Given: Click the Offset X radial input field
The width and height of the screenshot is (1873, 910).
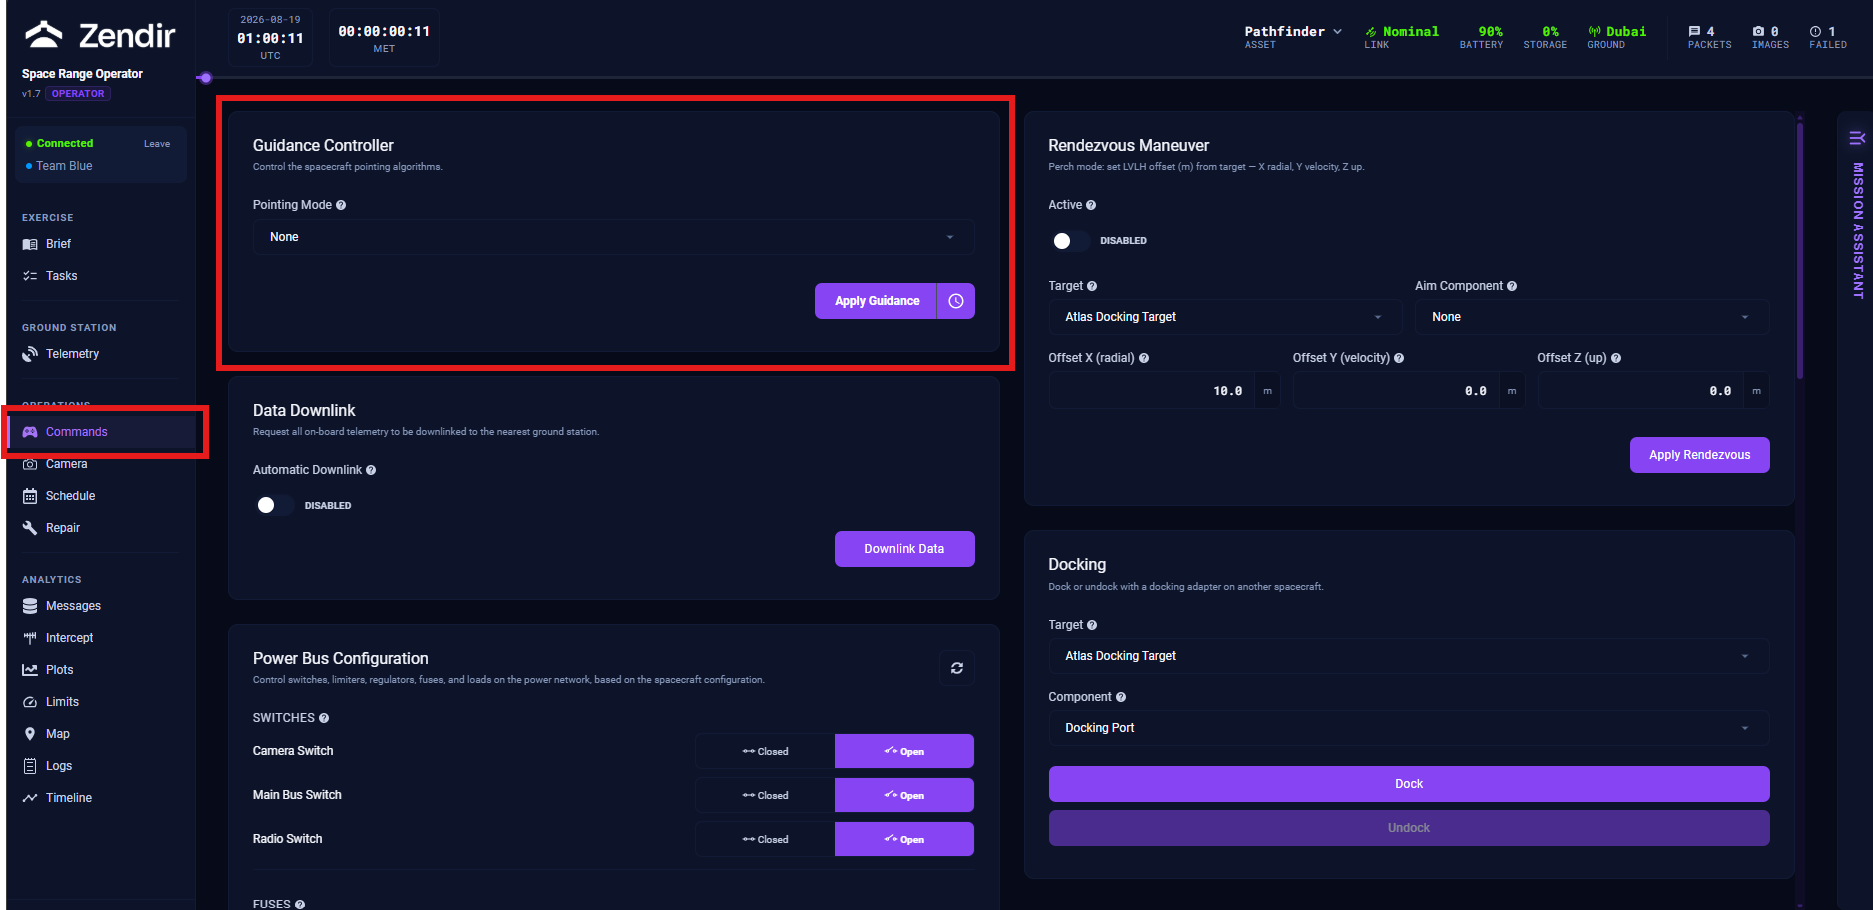Looking at the screenshot, I should click(1152, 391).
